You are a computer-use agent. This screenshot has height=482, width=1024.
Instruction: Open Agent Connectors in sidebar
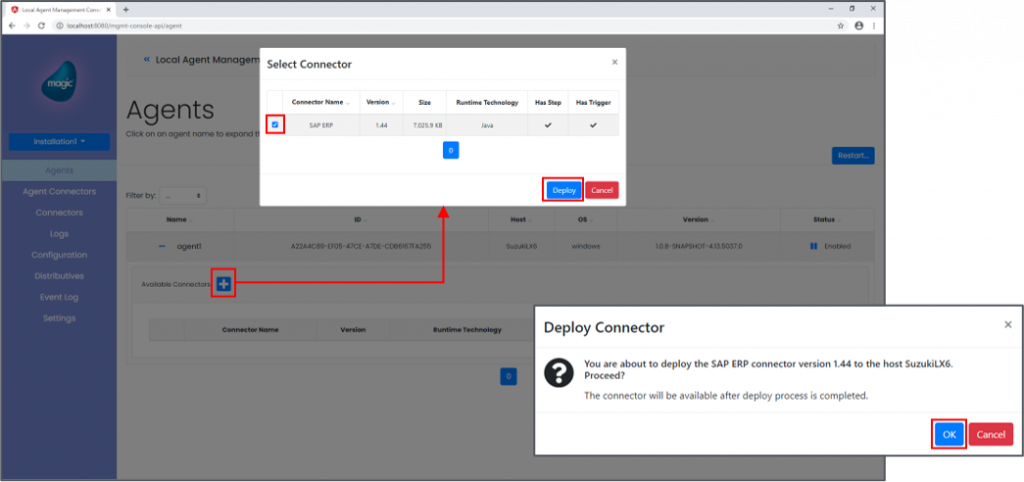(x=59, y=191)
